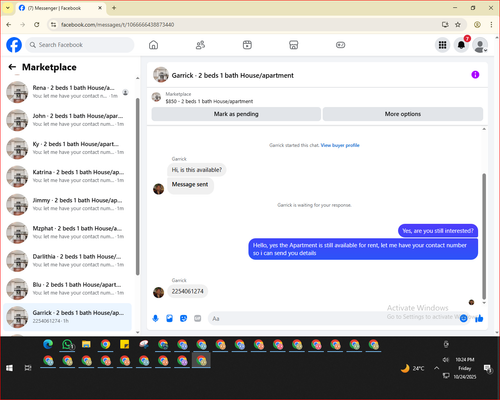Select the Garrick conversation row
The image size is (500, 400).
pos(68,317)
